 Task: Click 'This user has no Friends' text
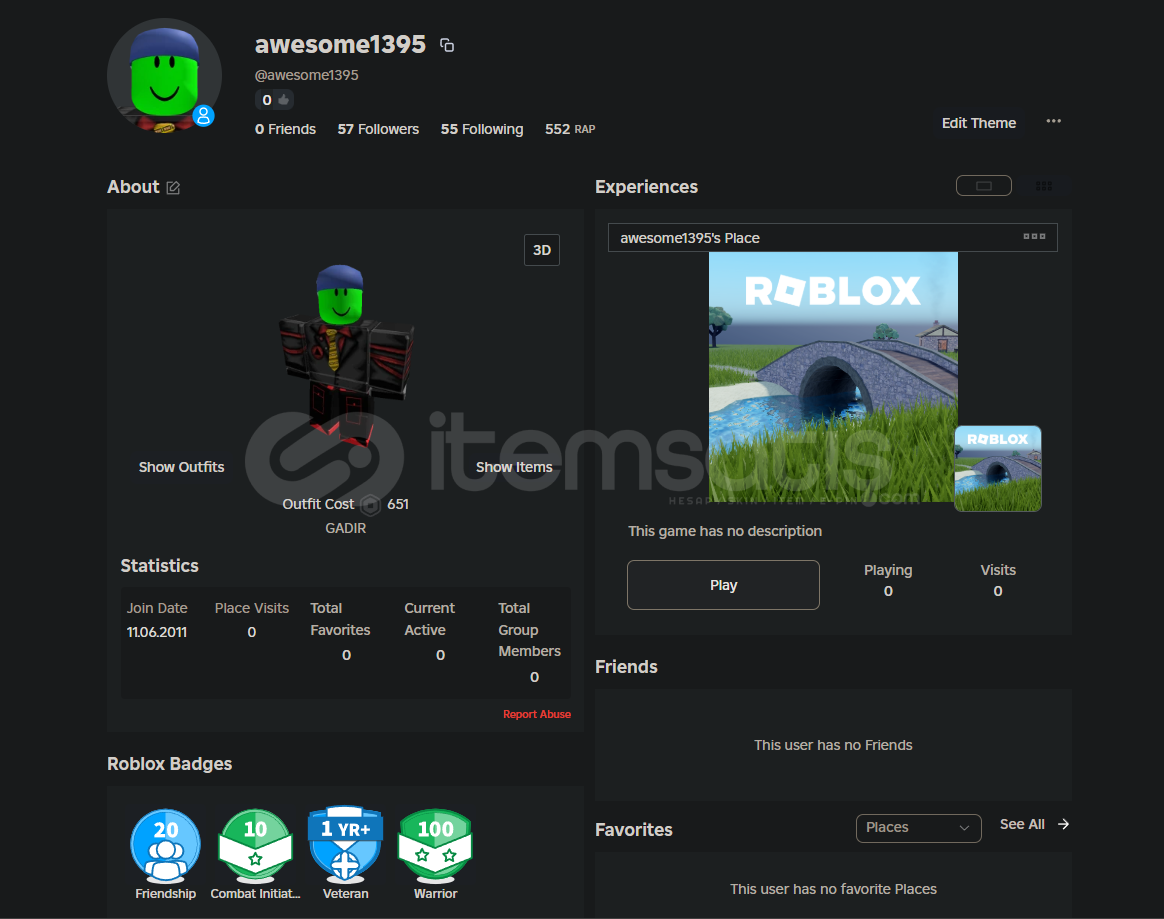coord(833,745)
